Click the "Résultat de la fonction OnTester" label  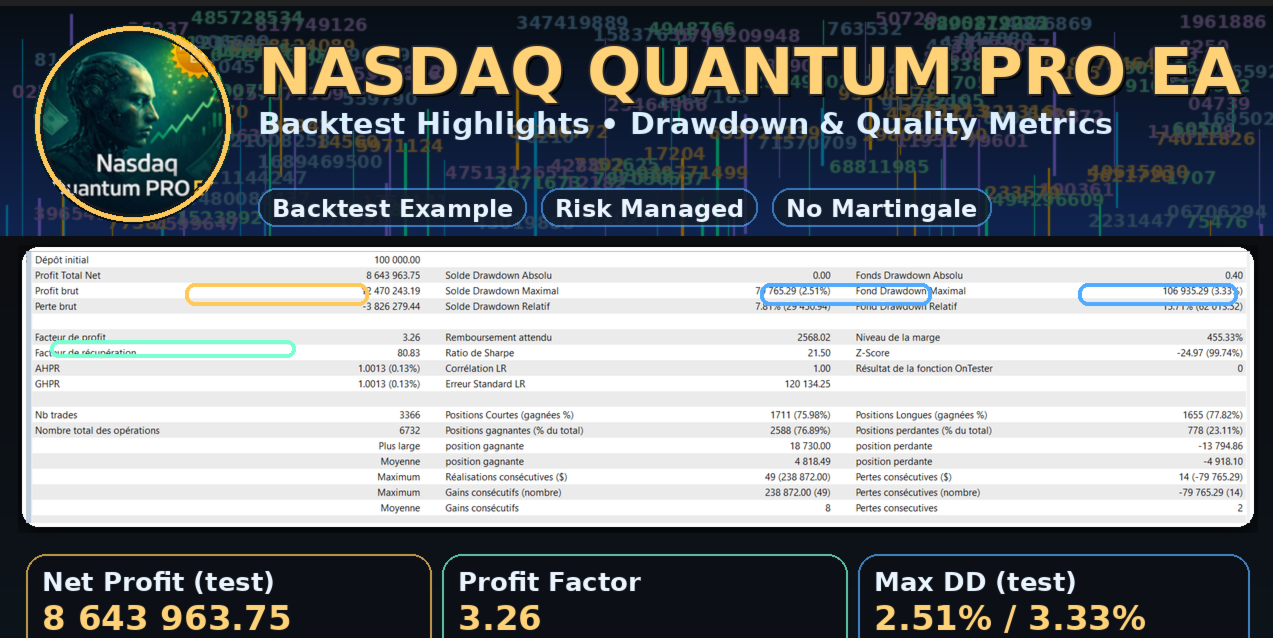(925, 368)
